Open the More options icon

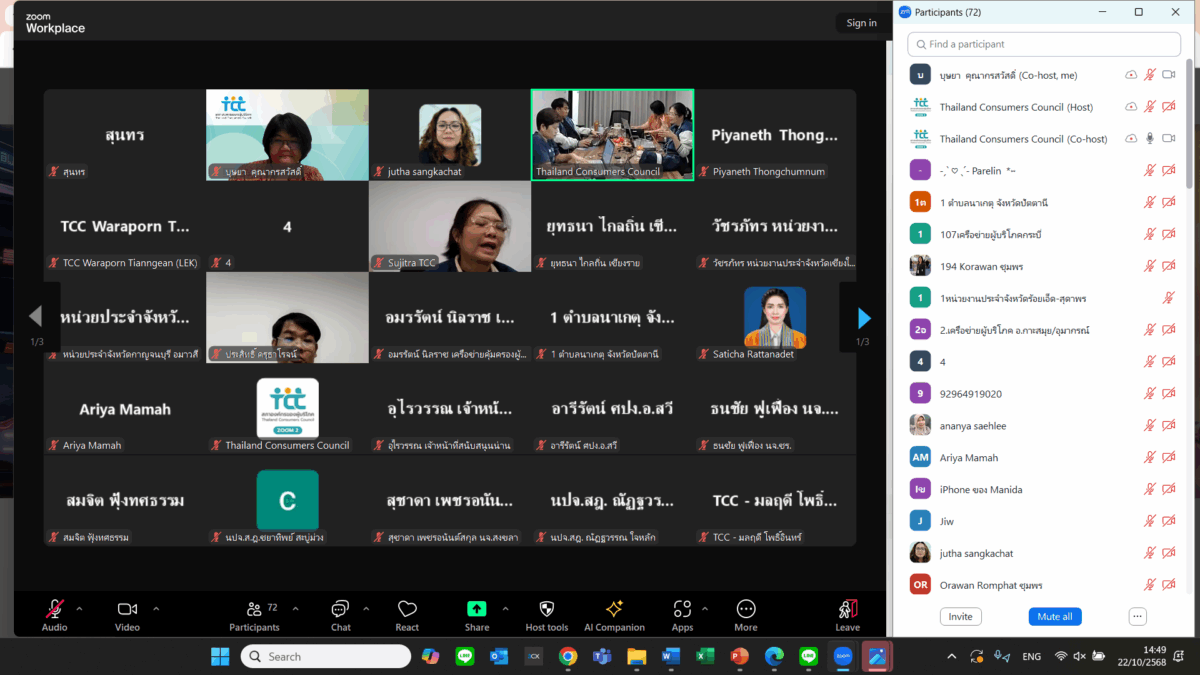click(x=746, y=609)
